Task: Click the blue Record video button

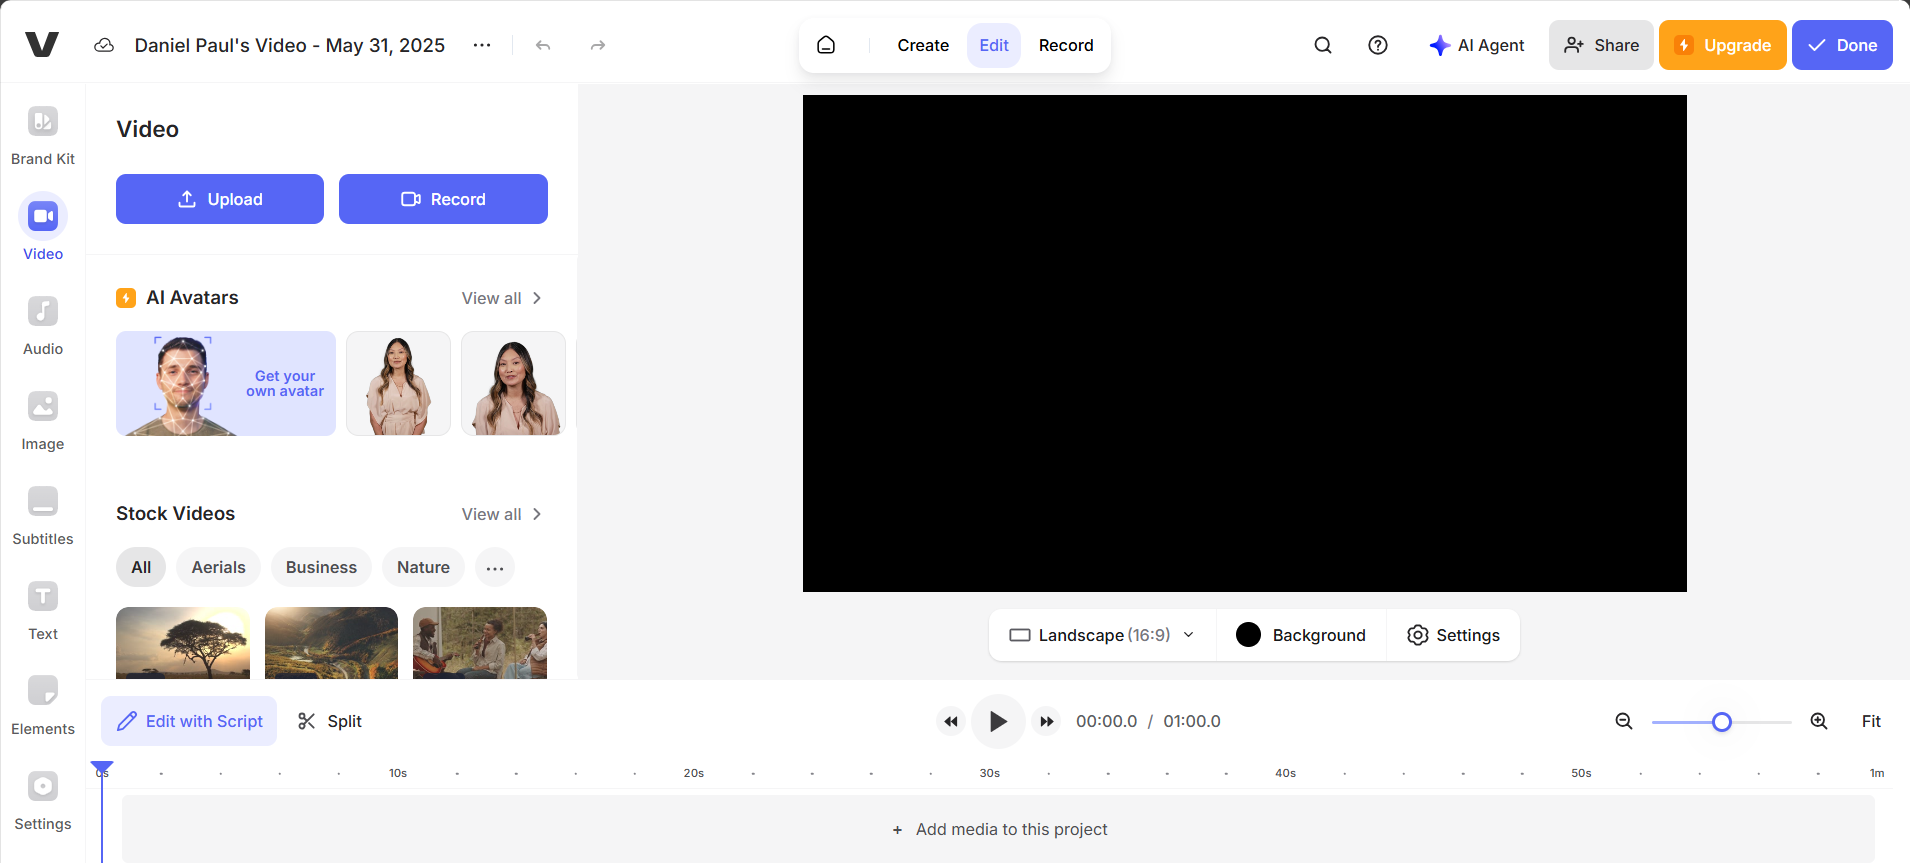Action: pyautogui.click(x=443, y=199)
